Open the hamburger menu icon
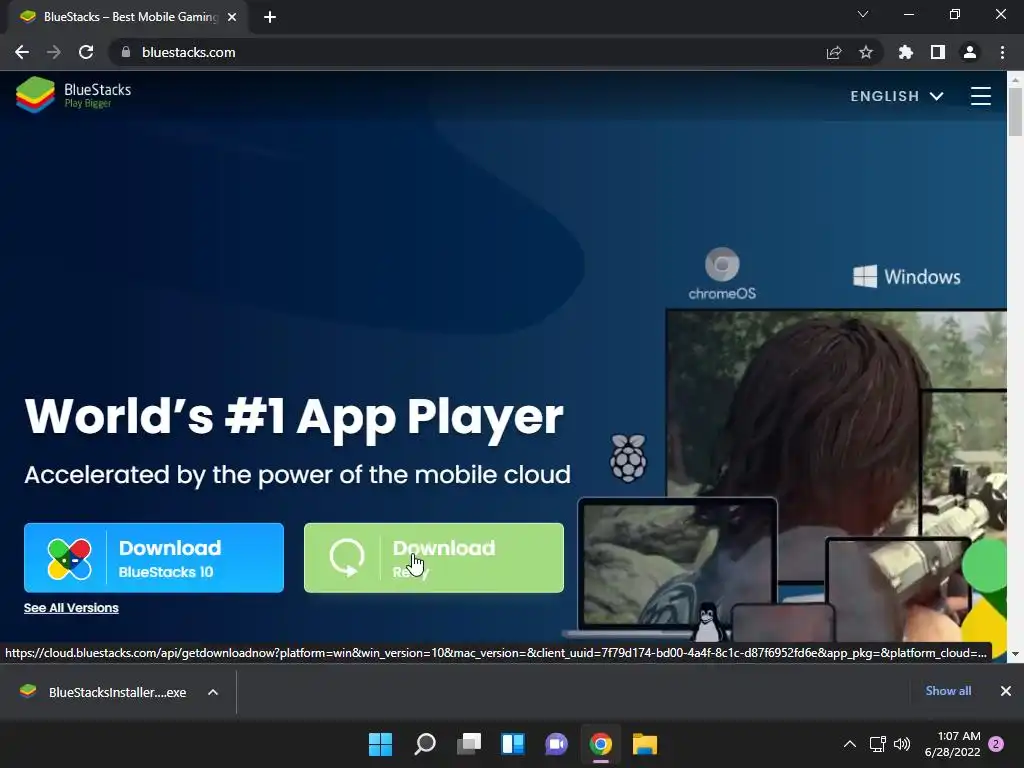The height and width of the screenshot is (768, 1024). click(x=980, y=96)
